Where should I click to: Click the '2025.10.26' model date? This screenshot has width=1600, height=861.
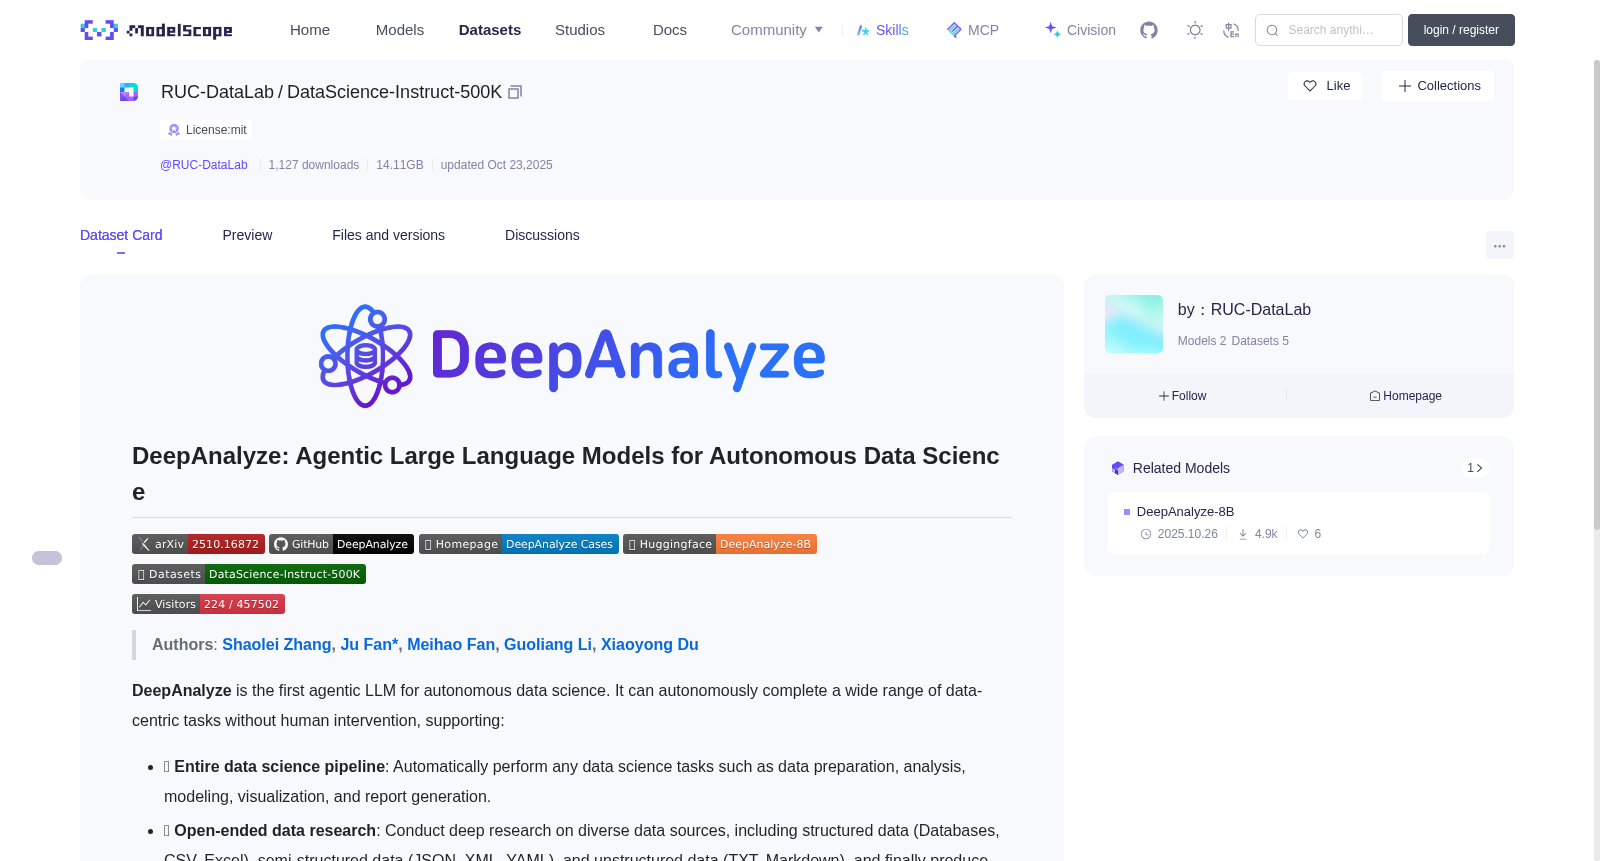pyautogui.click(x=1187, y=534)
